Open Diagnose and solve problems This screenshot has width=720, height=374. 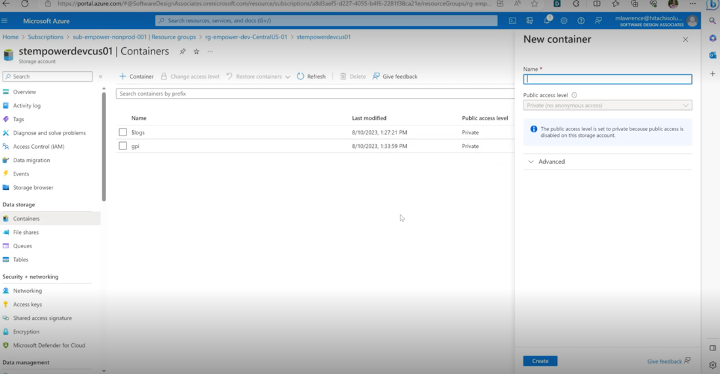click(x=49, y=133)
